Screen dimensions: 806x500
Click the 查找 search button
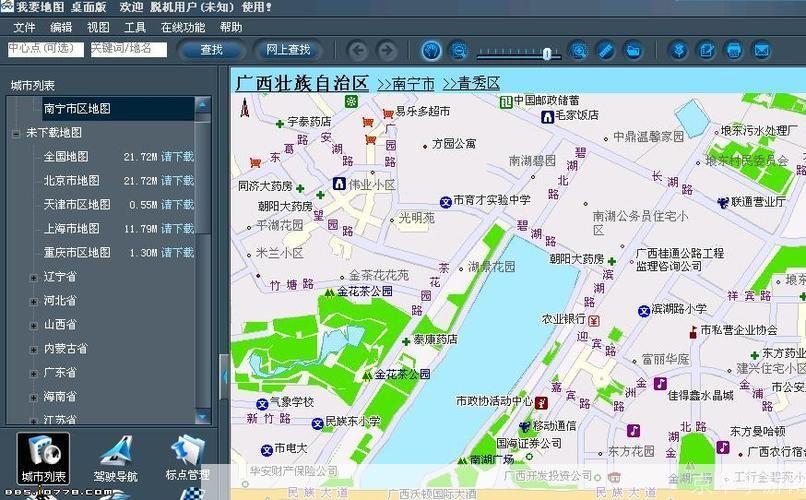(211, 49)
